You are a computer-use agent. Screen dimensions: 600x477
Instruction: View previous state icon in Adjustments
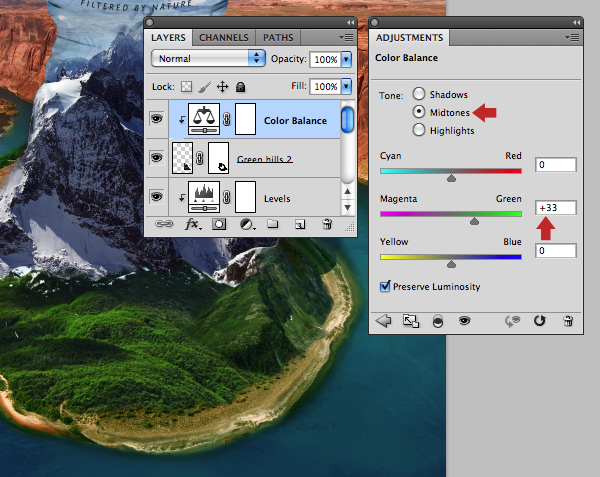[x=513, y=321]
